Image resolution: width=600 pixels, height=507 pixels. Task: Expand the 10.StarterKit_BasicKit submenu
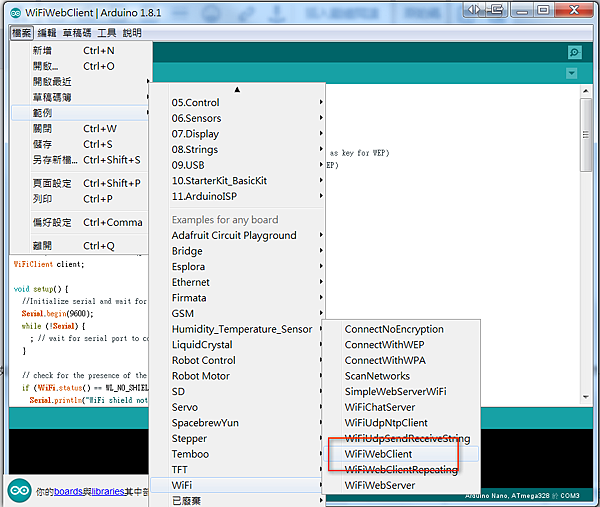click(x=237, y=181)
